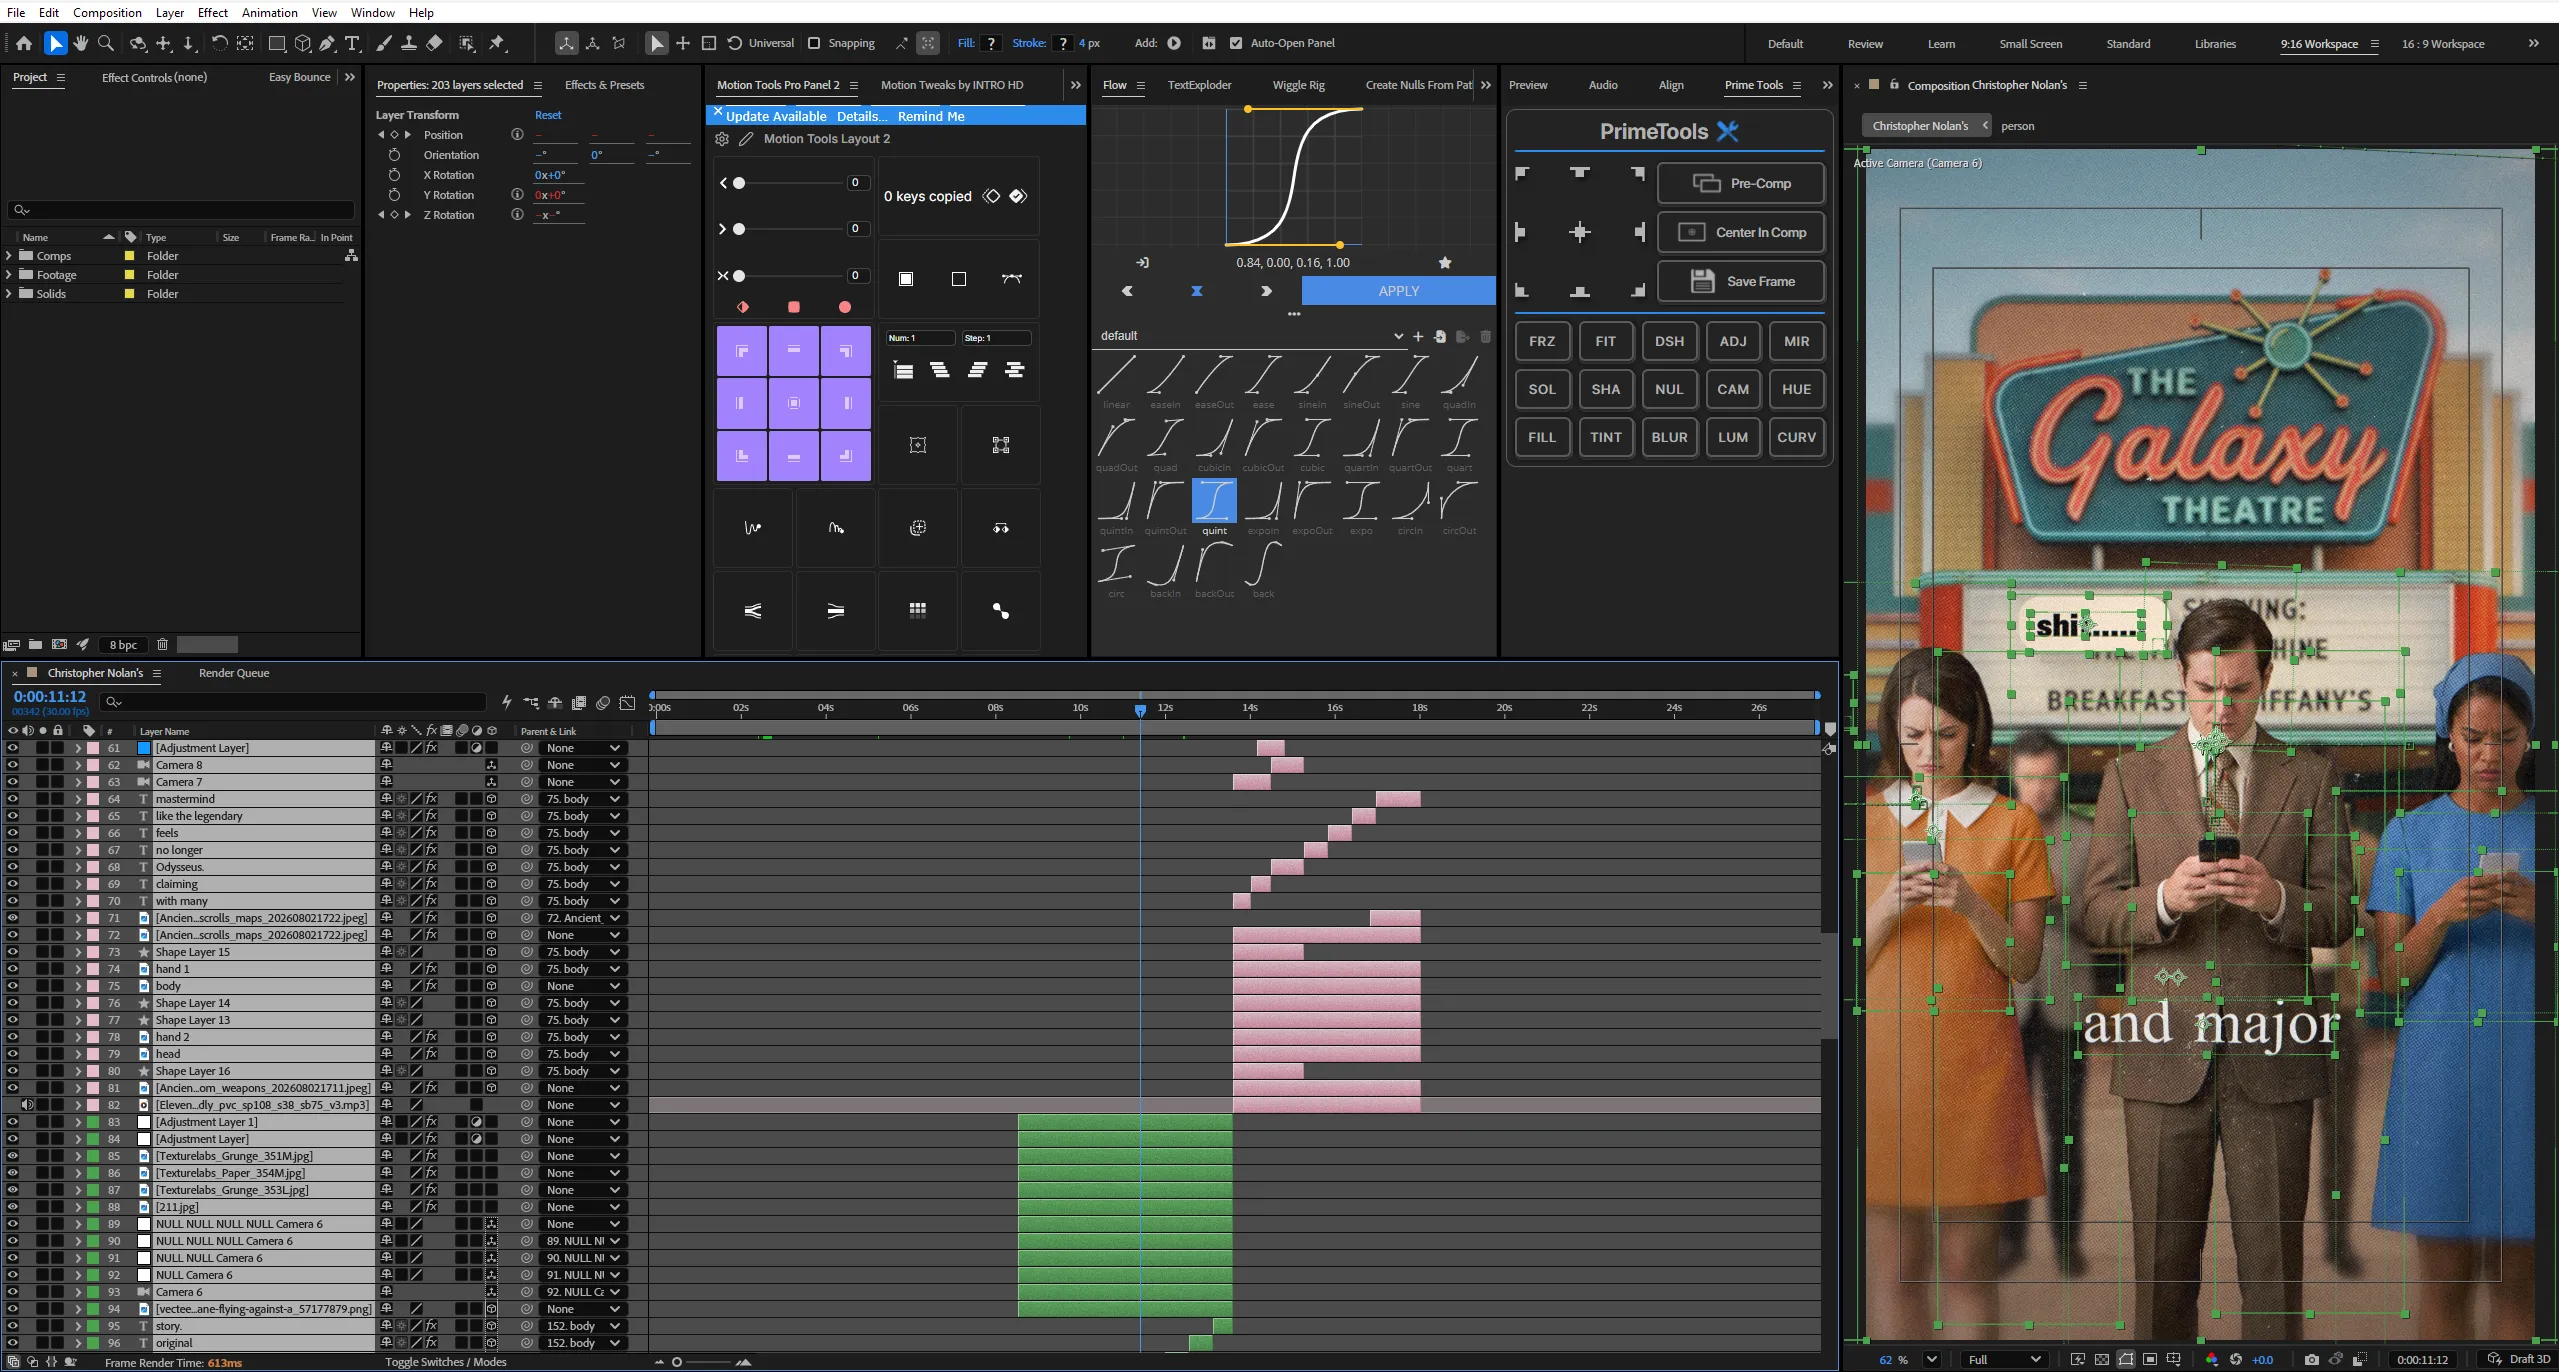The width and height of the screenshot is (2559, 1372).
Task: Hide the mastermind layer via eye icon
Action: point(12,799)
